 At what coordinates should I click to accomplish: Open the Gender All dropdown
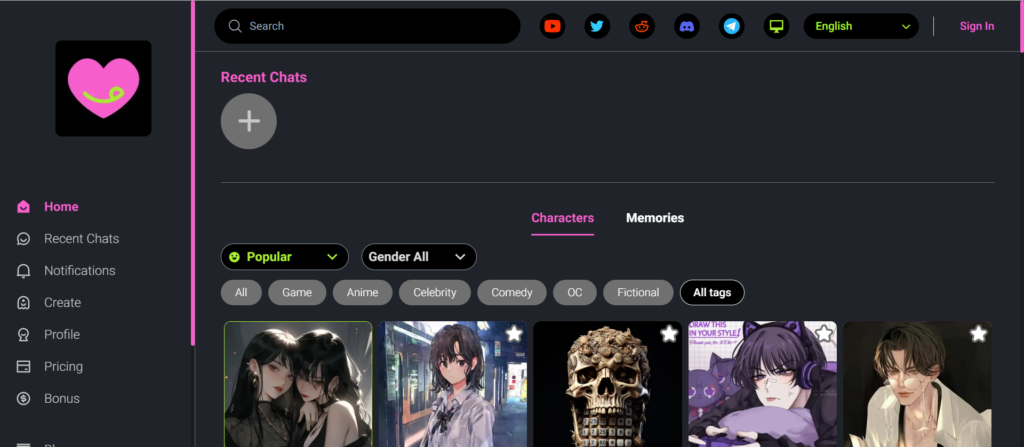point(419,257)
